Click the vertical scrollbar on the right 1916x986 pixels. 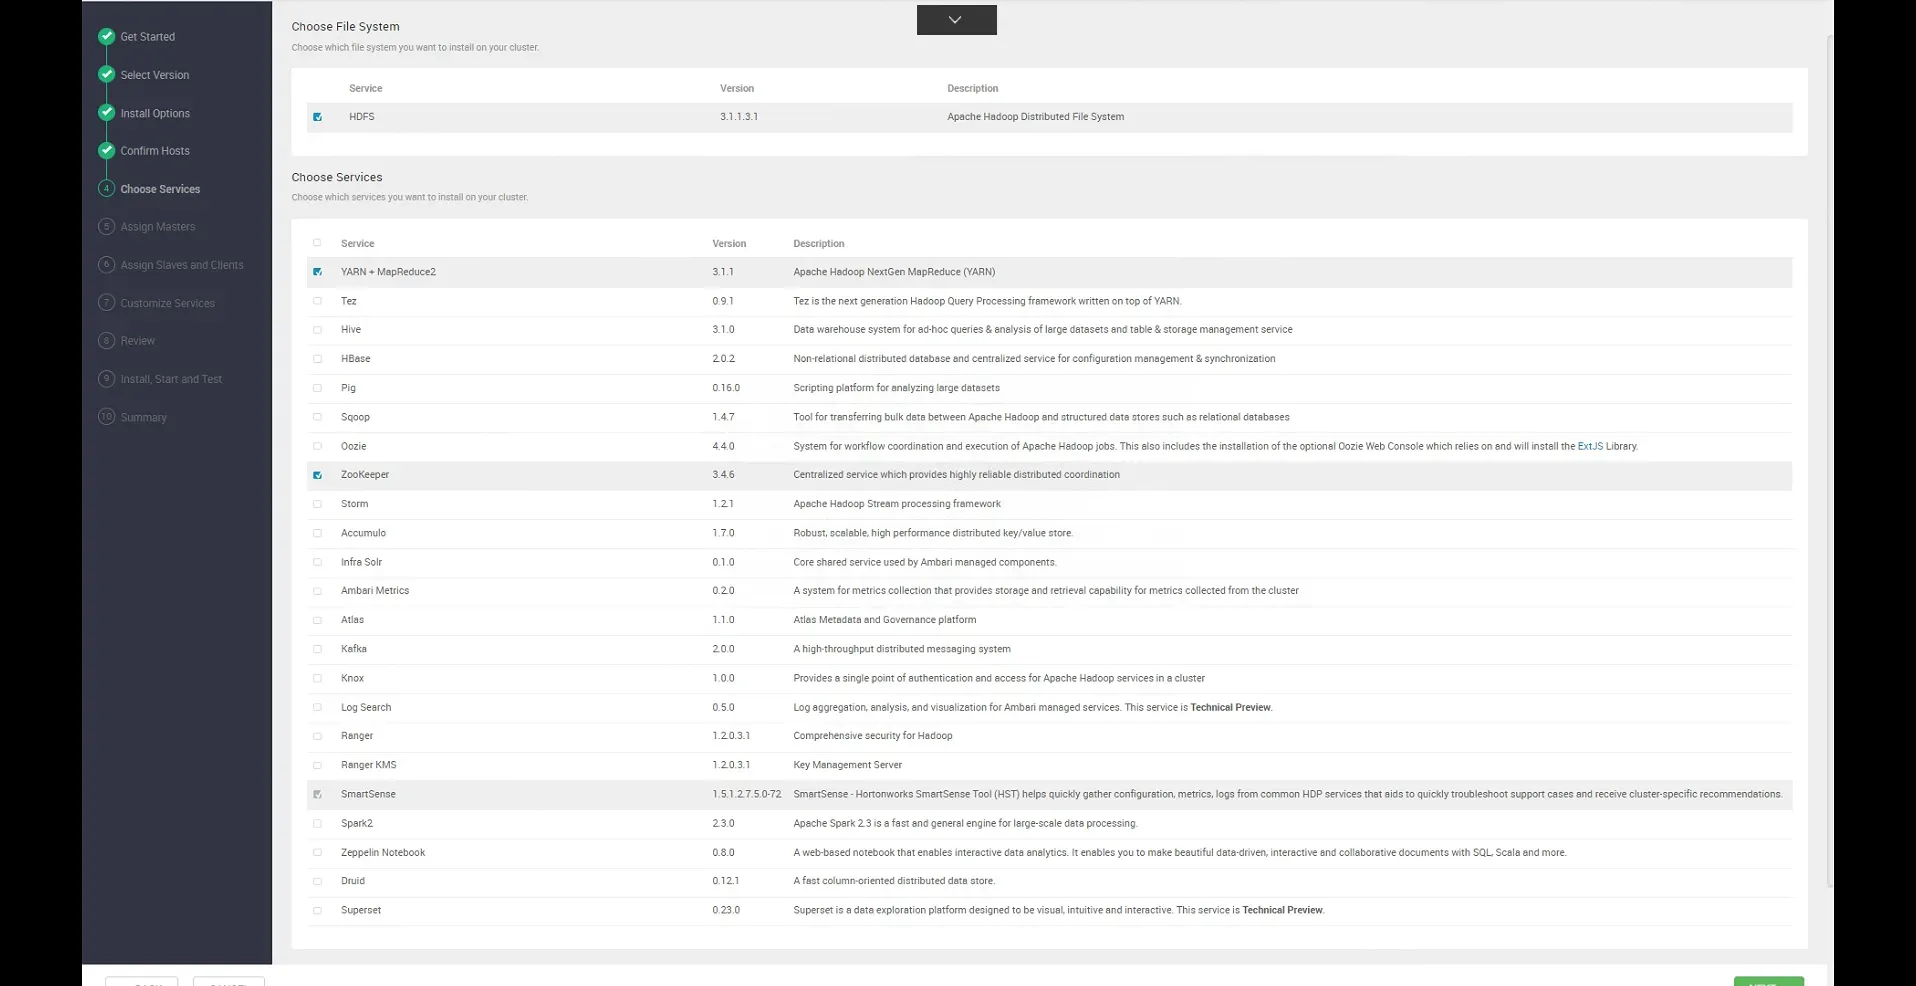1829,460
